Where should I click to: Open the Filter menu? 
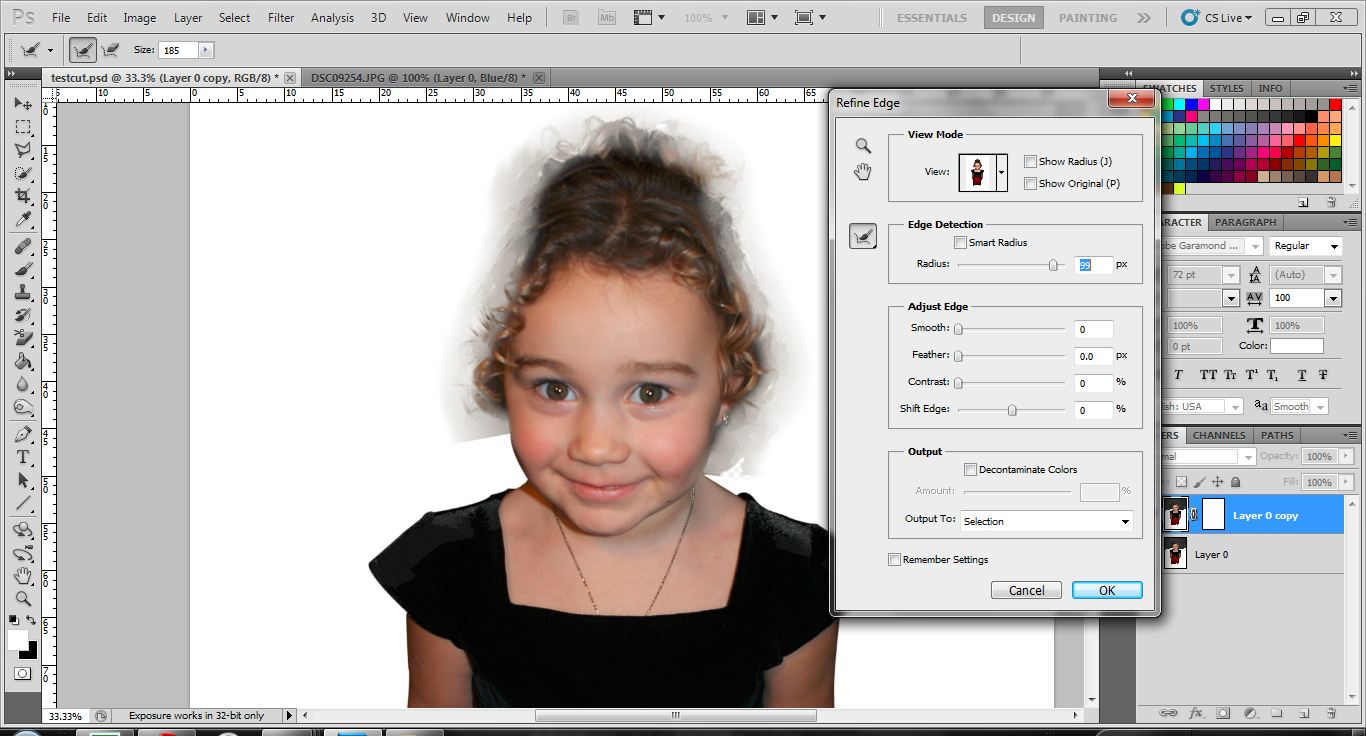281,18
